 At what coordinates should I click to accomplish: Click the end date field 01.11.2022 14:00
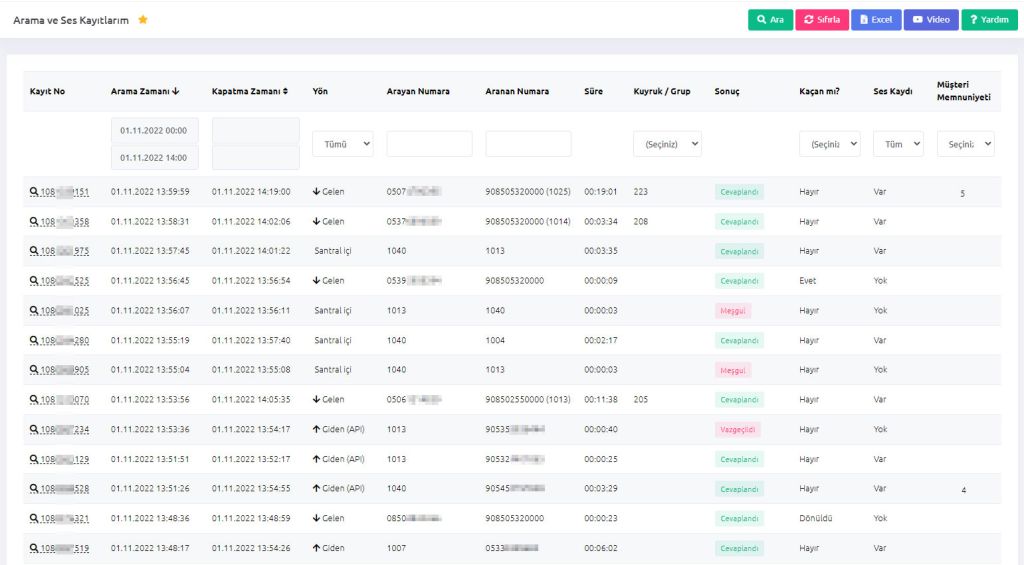tap(154, 157)
